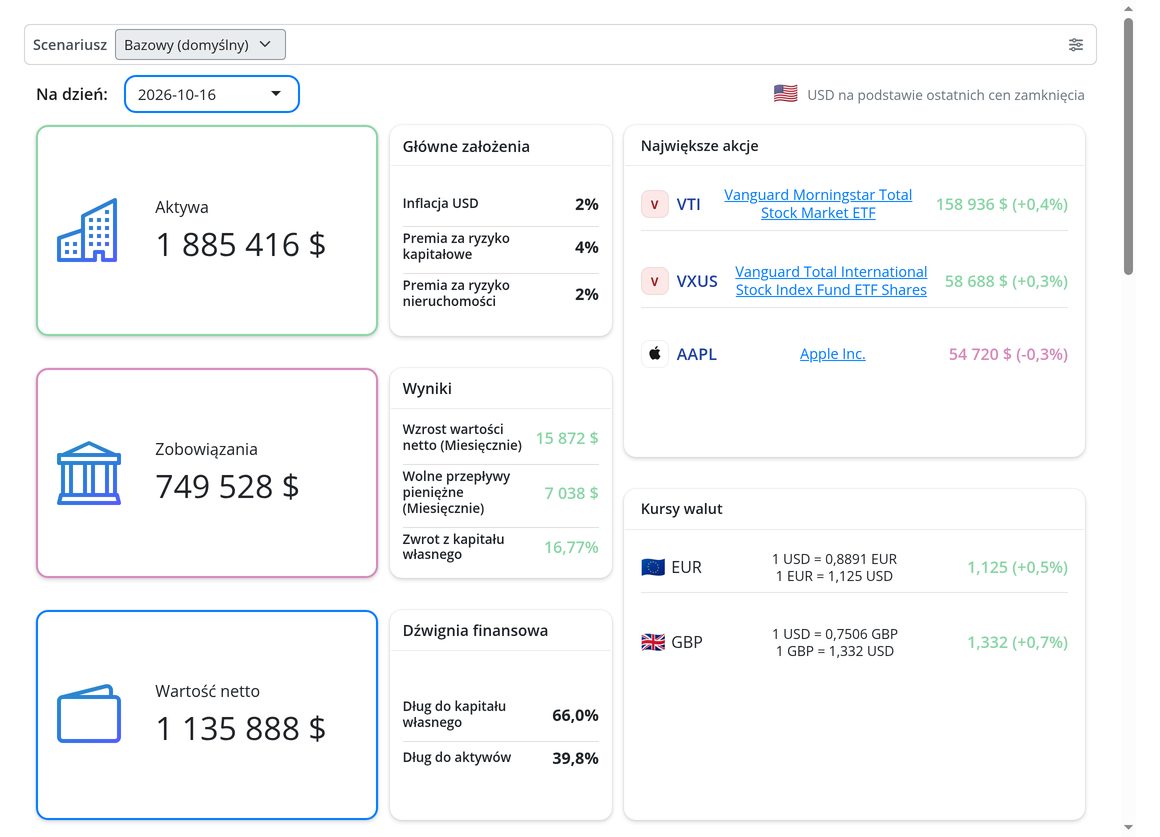Open Vanguard Total International Stock Index Fund link
The height and width of the screenshot is (837, 1160).
click(831, 280)
